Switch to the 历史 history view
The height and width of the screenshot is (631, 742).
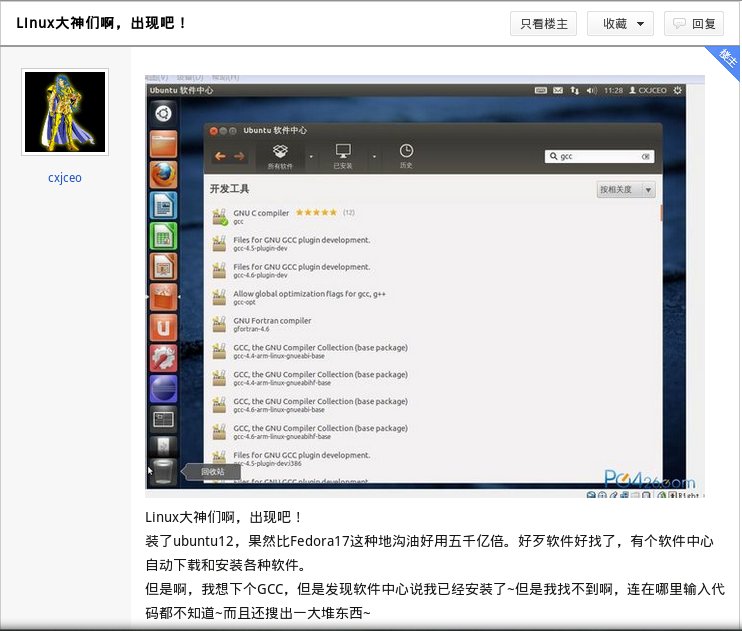(x=406, y=156)
